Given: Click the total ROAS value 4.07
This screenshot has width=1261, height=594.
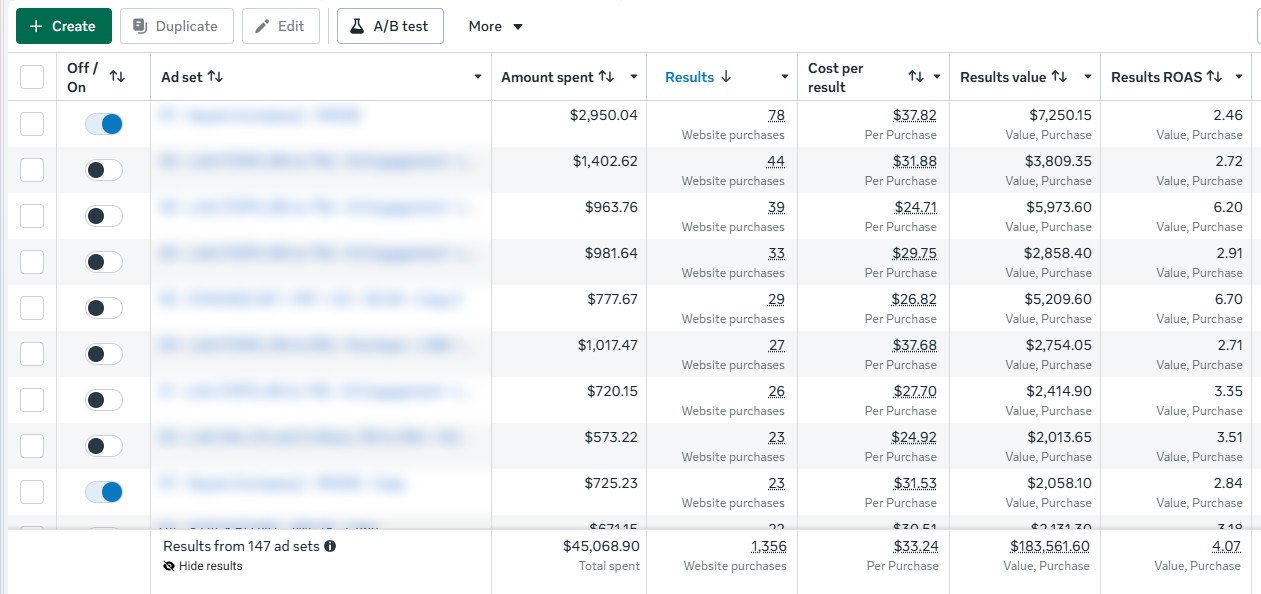Looking at the screenshot, I should (x=1227, y=547).
